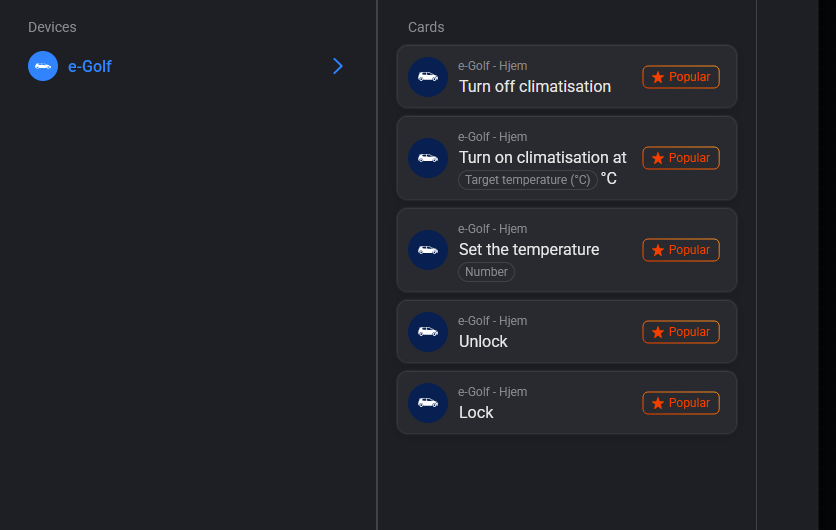The height and width of the screenshot is (530, 836).
Task: Choose the Turn on climatisation at card
Action: tap(543, 157)
